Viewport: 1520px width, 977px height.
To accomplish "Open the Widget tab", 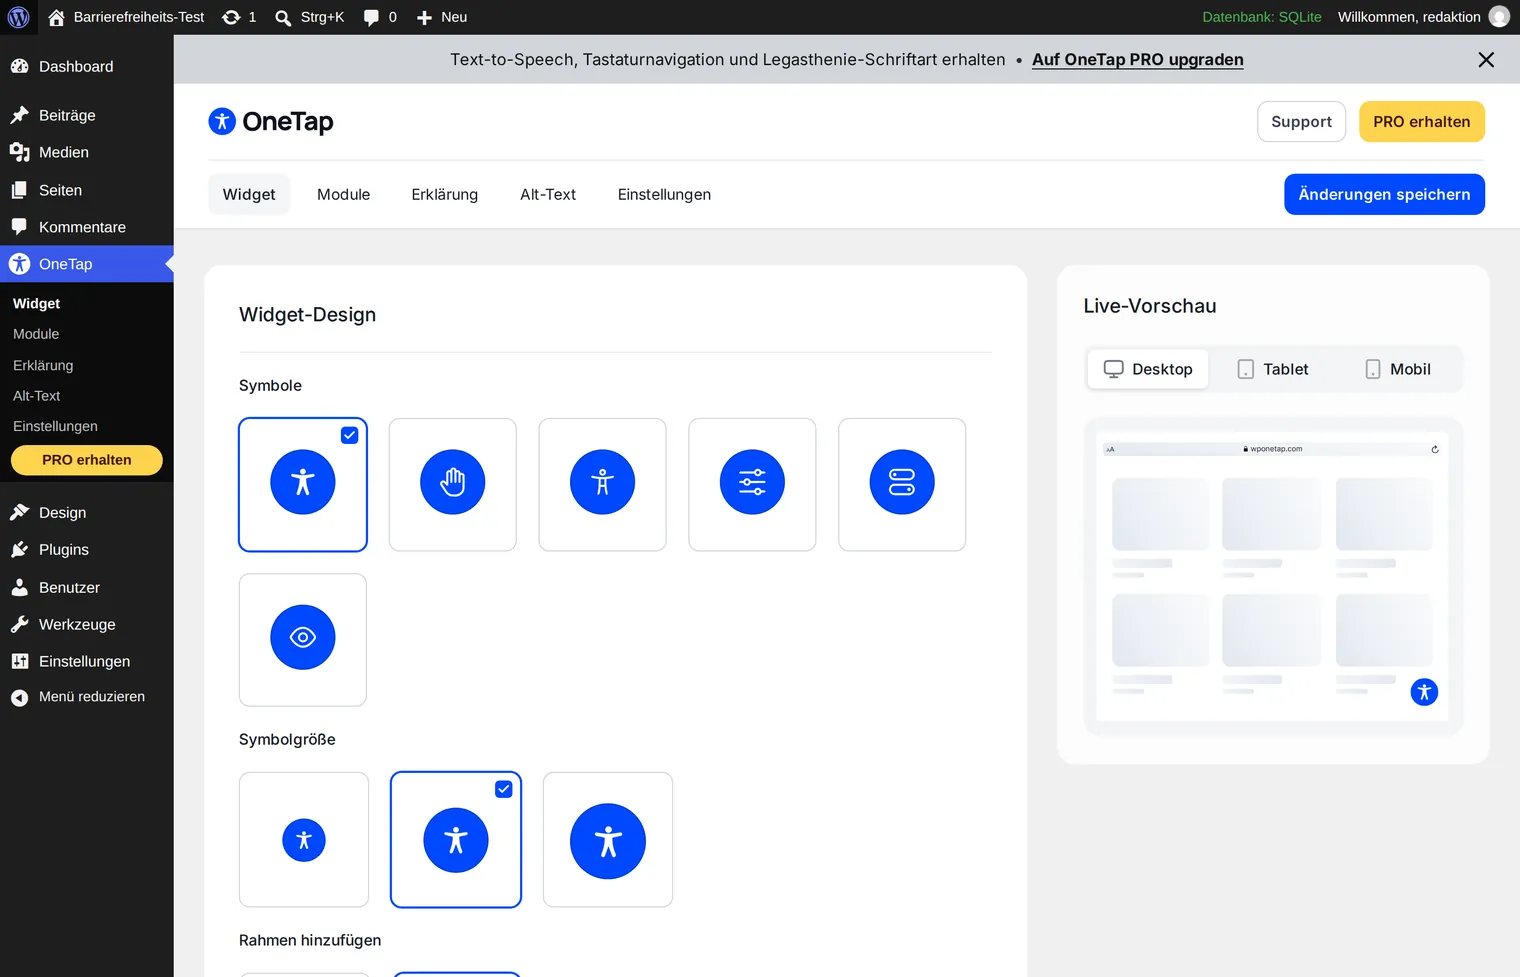I will tap(249, 194).
